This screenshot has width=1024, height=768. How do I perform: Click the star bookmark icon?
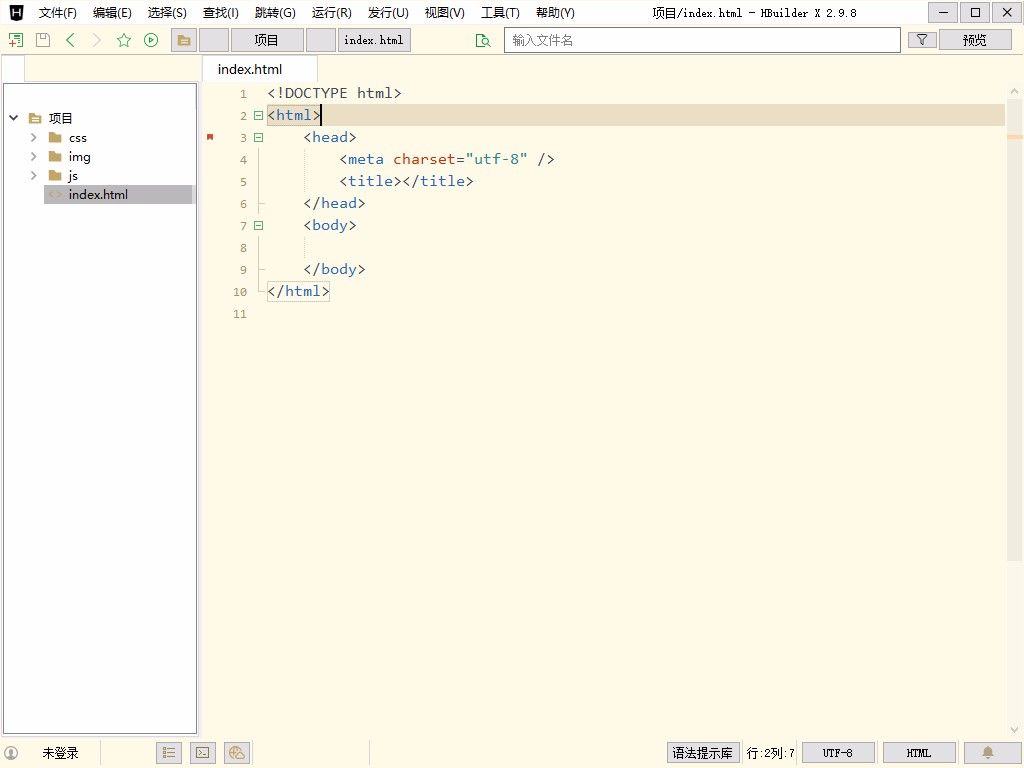coord(124,40)
